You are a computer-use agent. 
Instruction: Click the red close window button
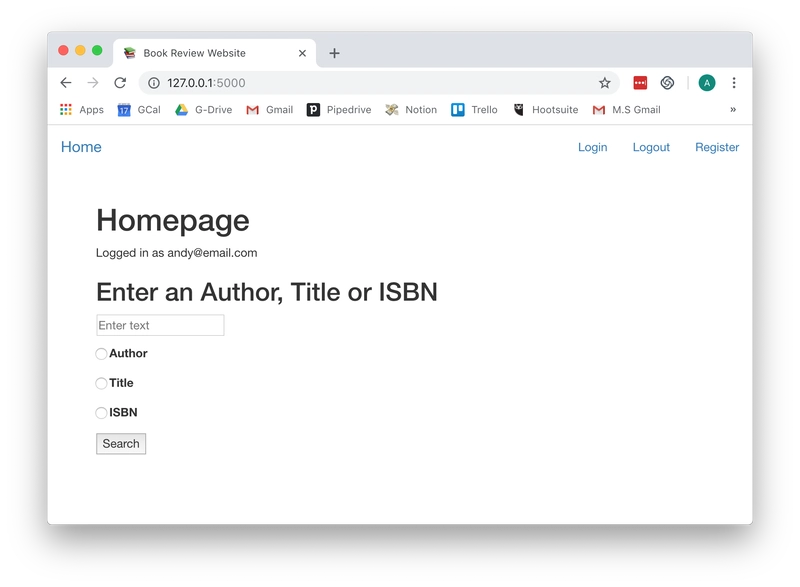[63, 50]
